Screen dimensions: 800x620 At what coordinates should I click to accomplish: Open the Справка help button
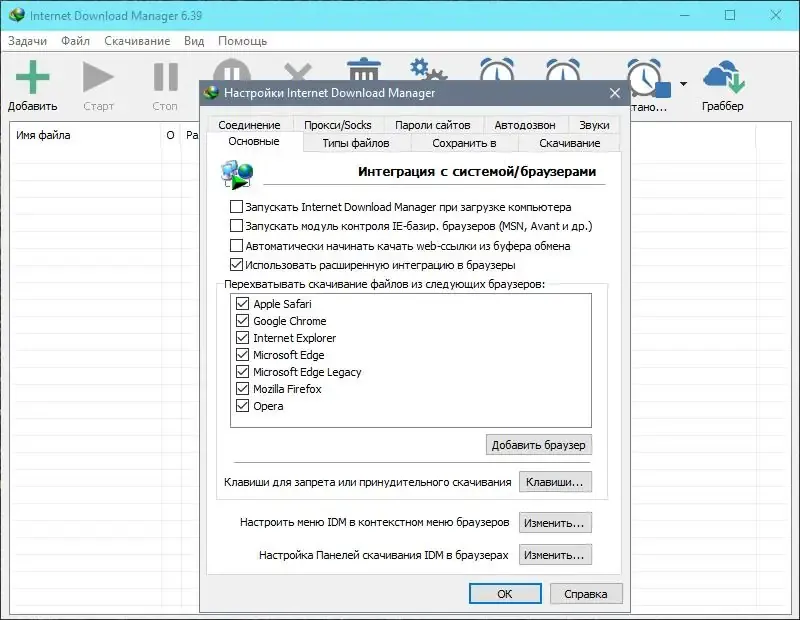click(x=585, y=593)
